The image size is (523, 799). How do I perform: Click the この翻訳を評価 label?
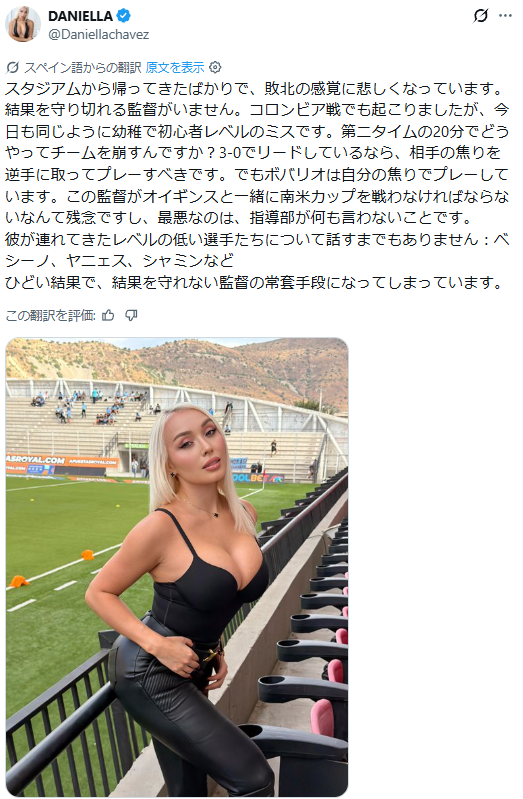tap(50, 316)
